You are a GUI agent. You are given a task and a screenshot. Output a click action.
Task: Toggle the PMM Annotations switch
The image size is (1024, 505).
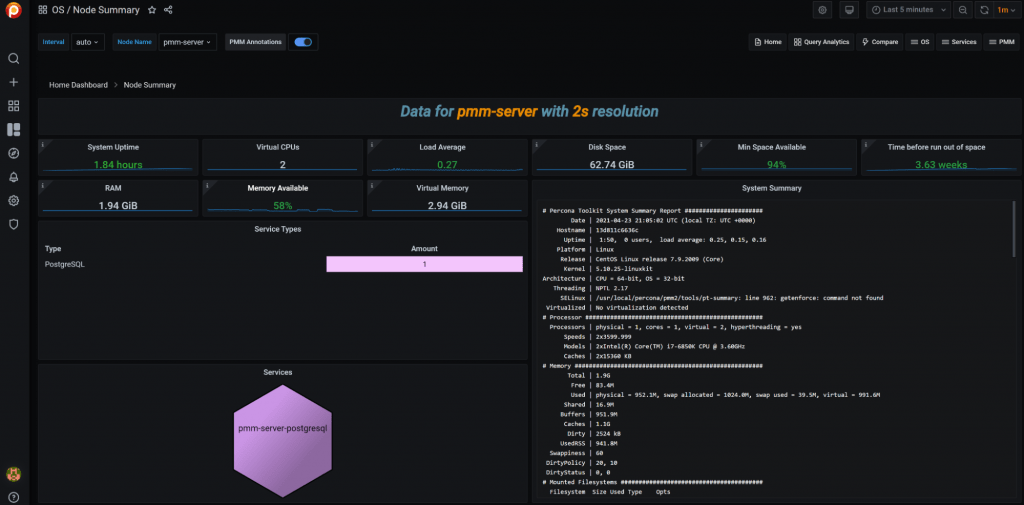pyautogui.click(x=302, y=42)
